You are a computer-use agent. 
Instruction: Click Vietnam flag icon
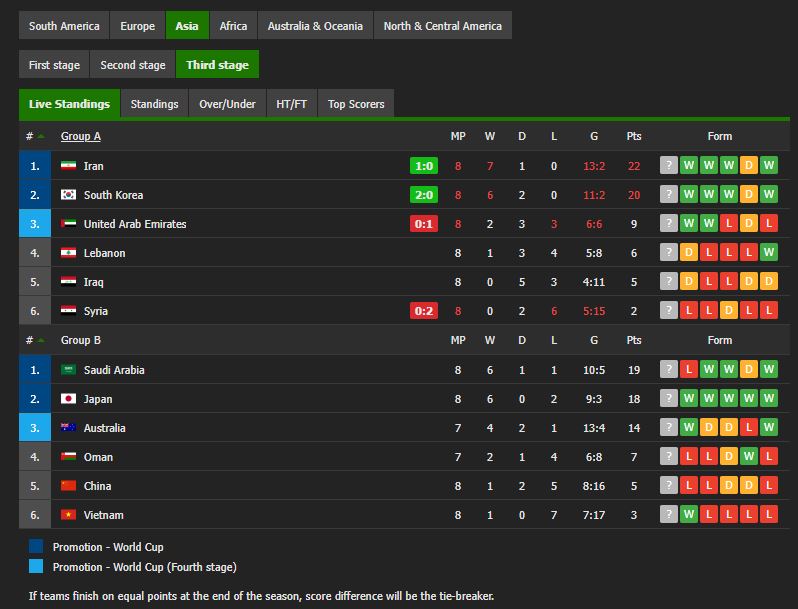(x=68, y=514)
